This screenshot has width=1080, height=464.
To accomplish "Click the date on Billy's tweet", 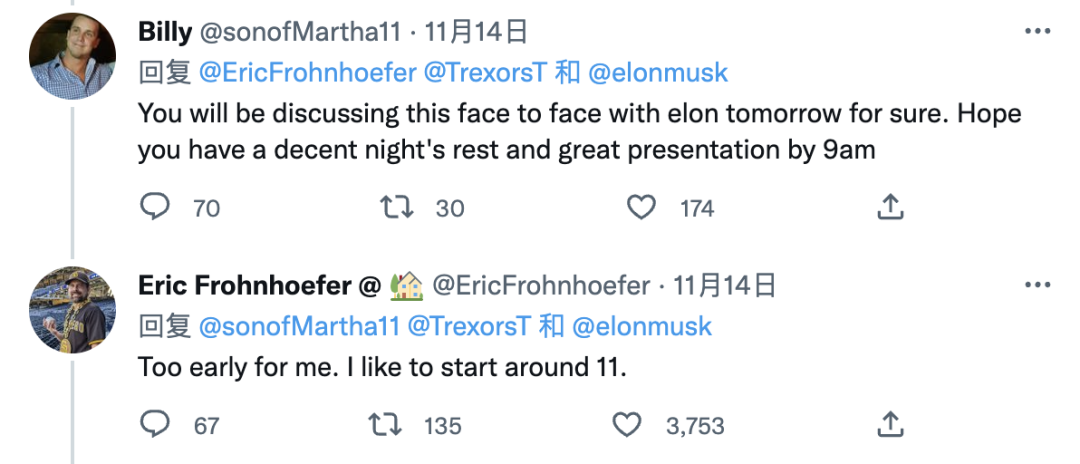I will [x=476, y=32].
